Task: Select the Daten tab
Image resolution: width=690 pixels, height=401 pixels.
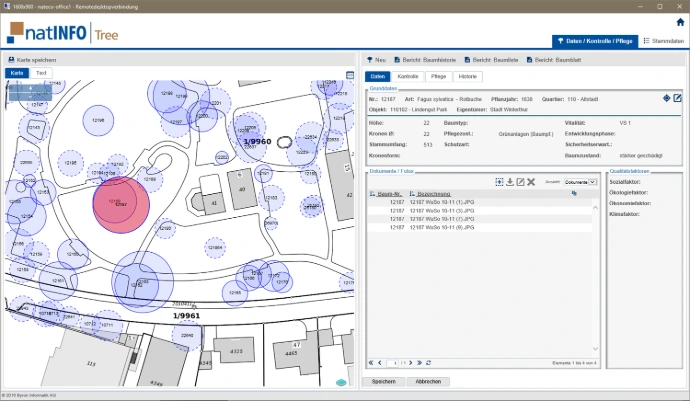Action: (378, 77)
